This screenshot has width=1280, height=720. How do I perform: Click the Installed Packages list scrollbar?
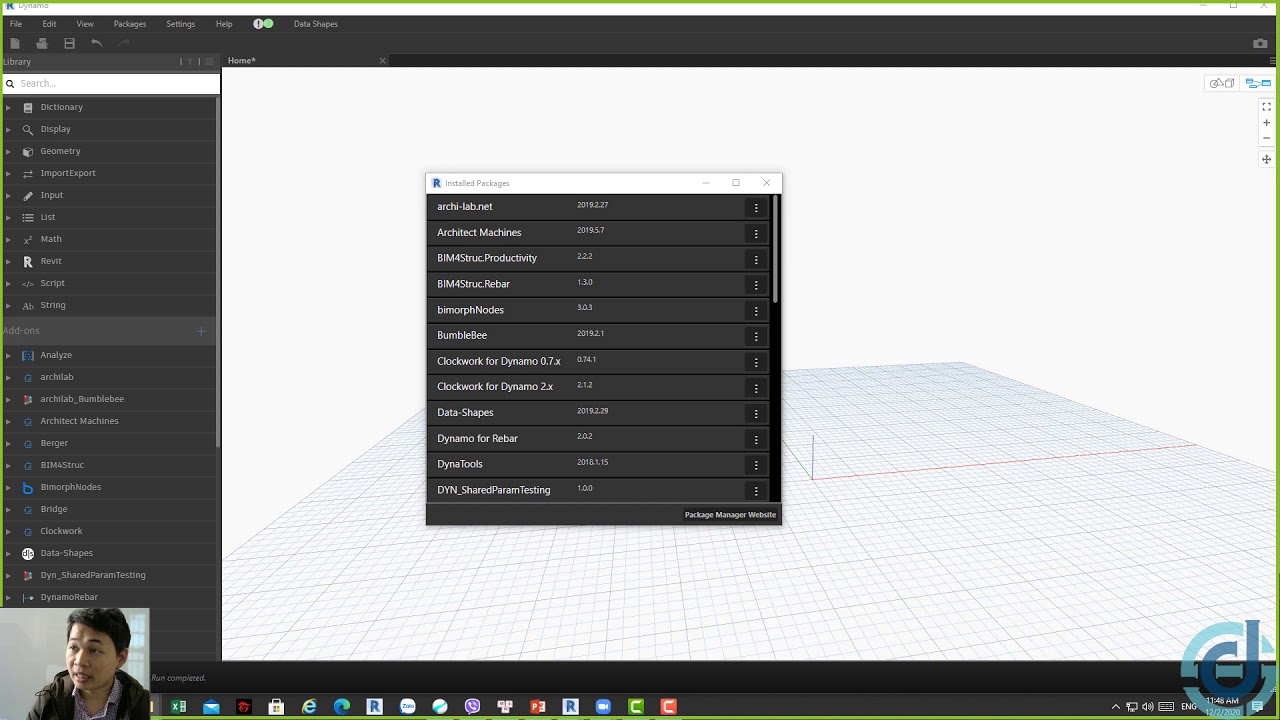click(x=775, y=250)
